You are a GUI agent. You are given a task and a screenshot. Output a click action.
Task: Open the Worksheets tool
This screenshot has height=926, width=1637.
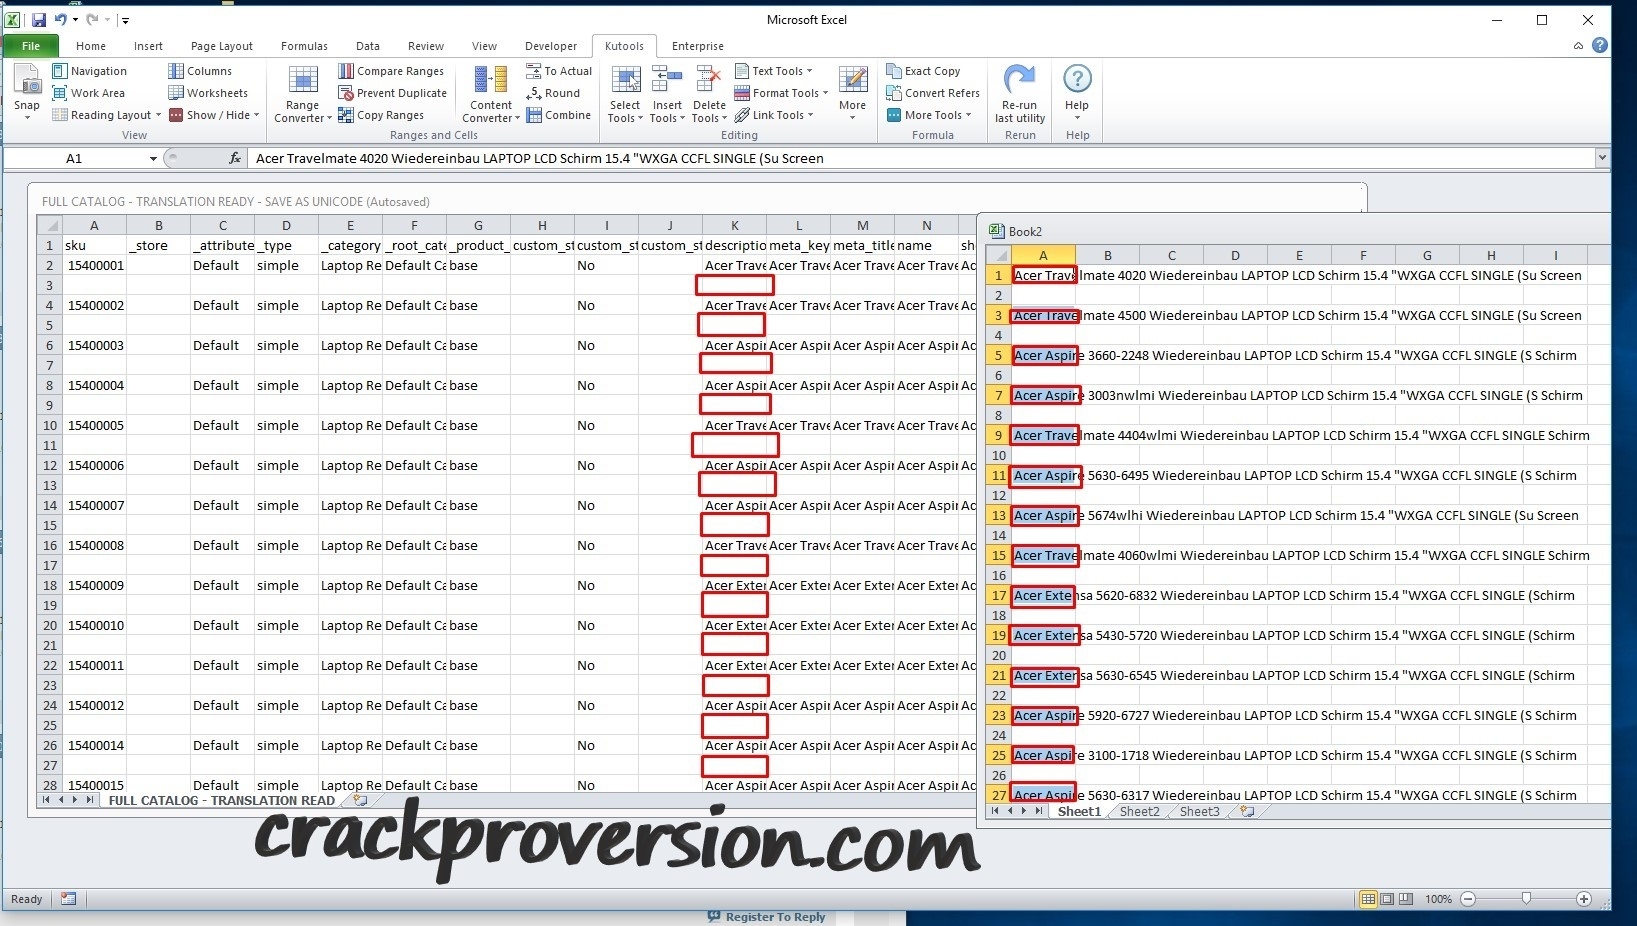tap(208, 93)
